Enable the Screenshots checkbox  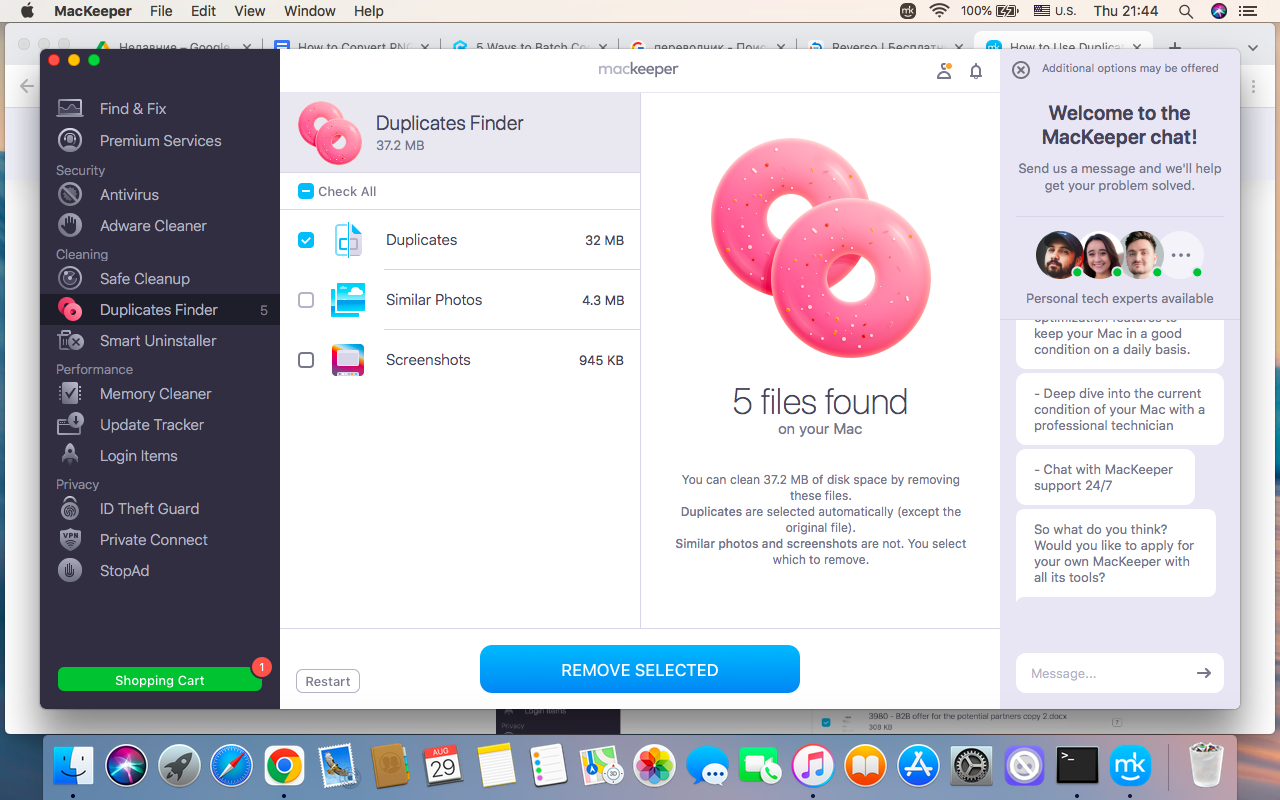[305, 359]
